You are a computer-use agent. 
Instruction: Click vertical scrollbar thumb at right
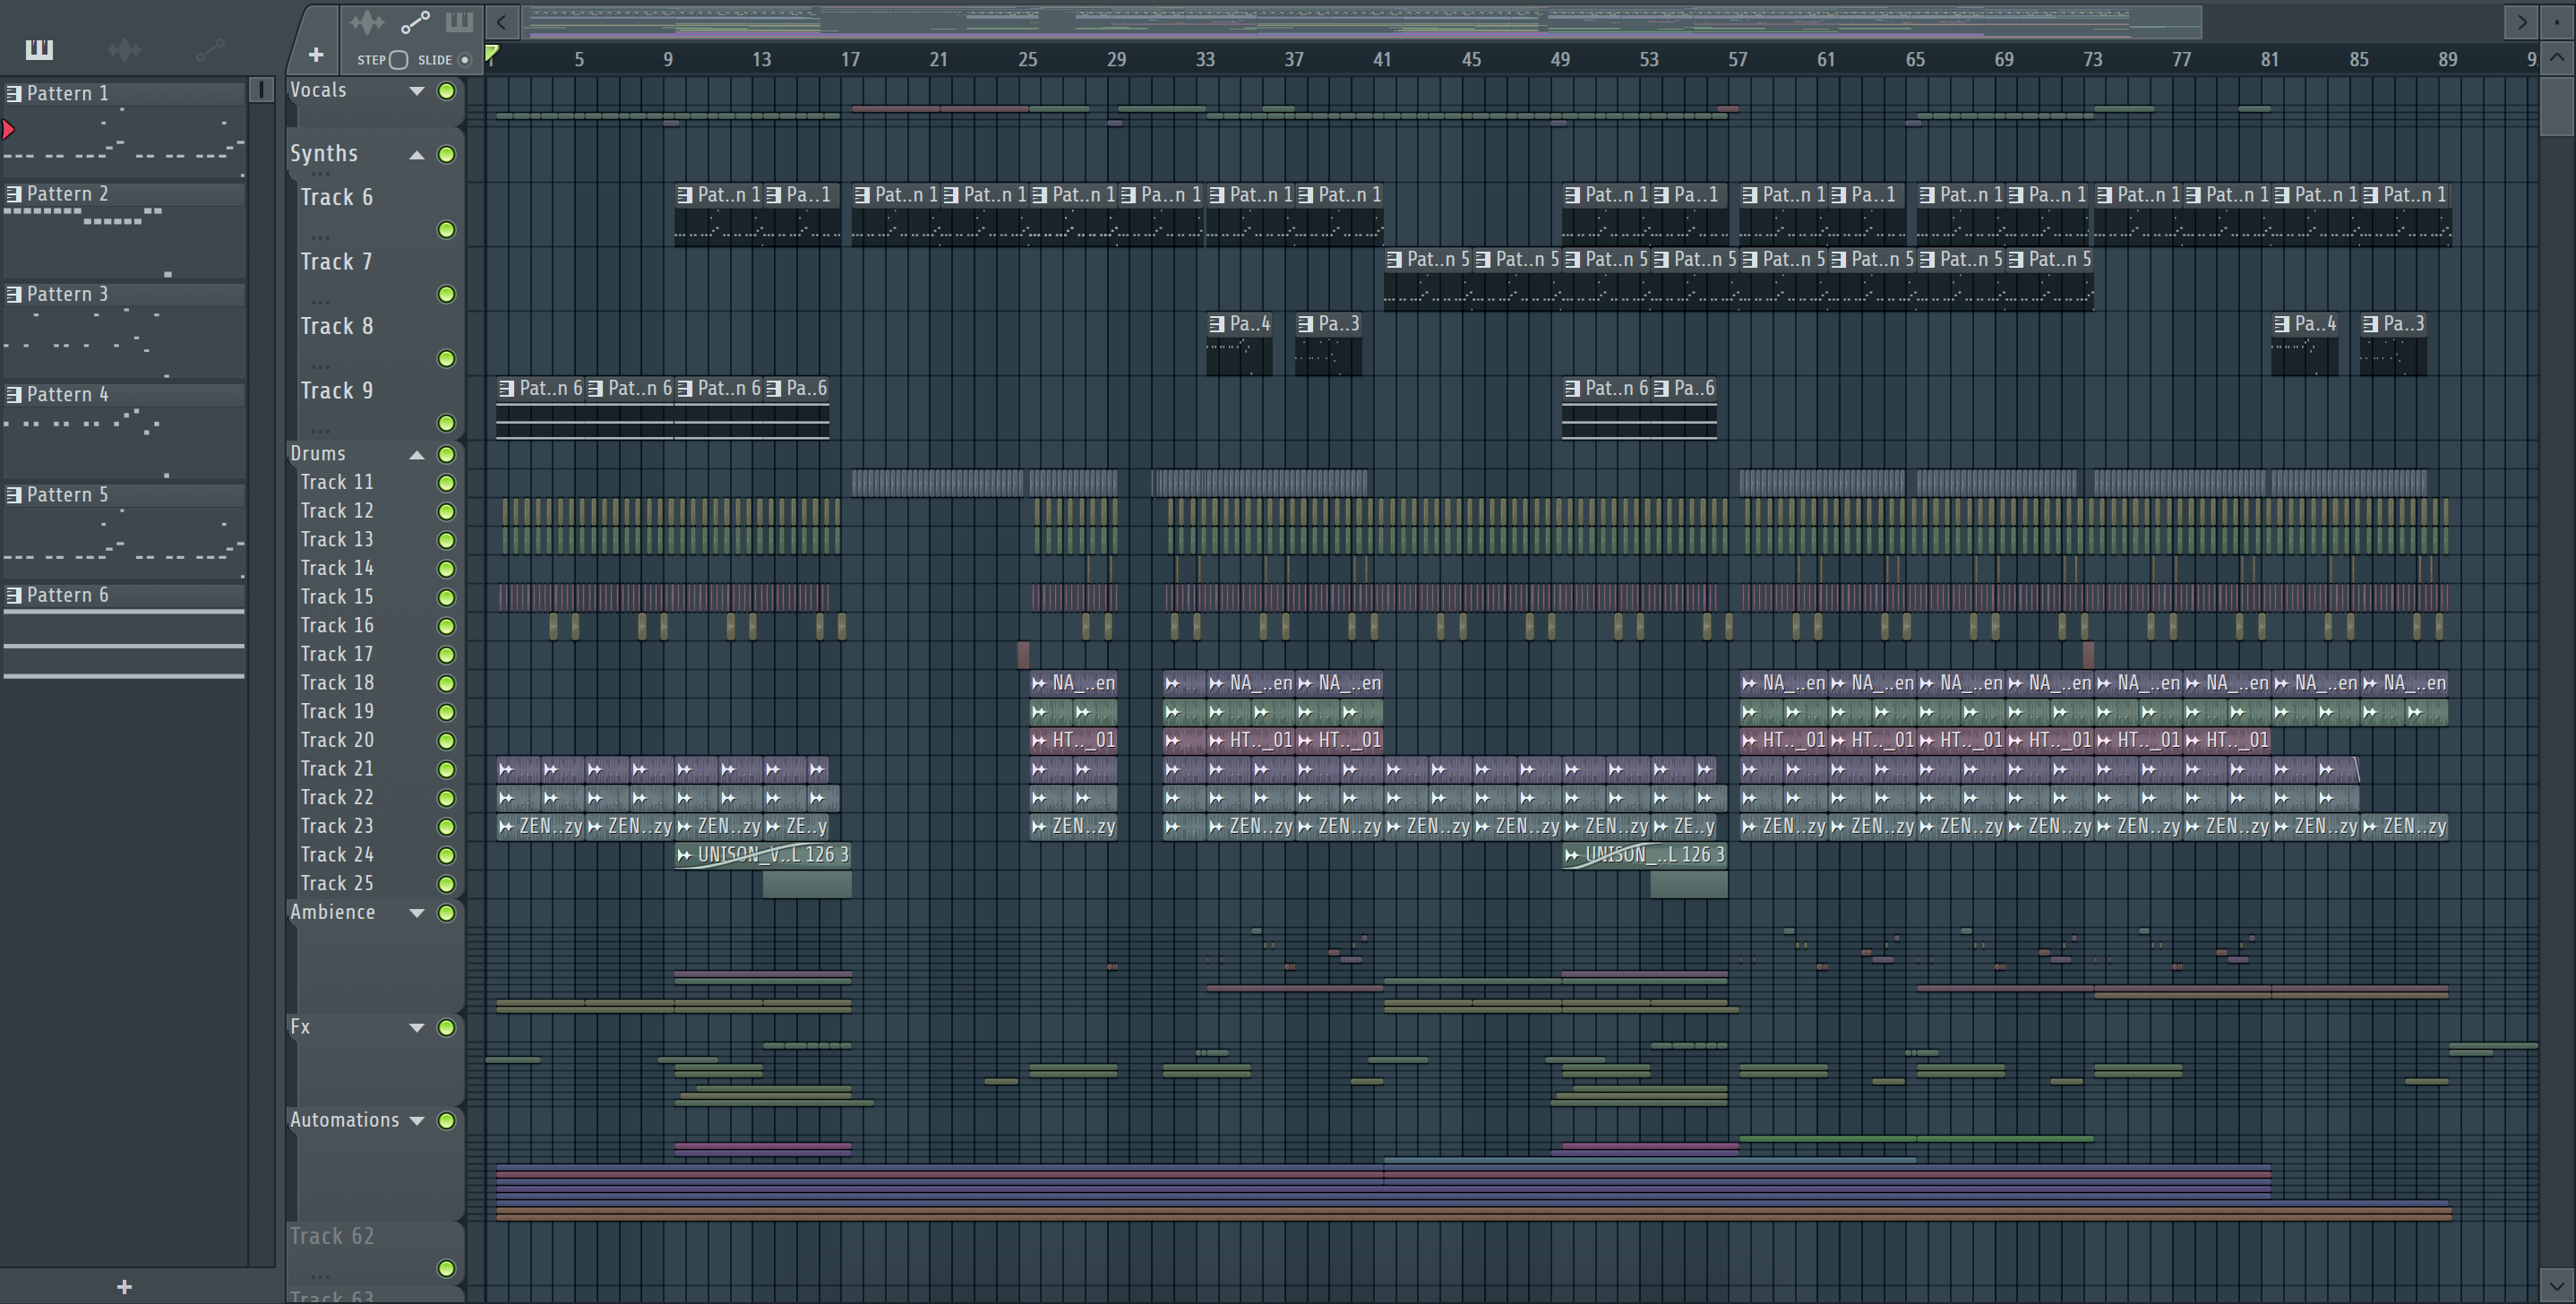[x=2556, y=105]
